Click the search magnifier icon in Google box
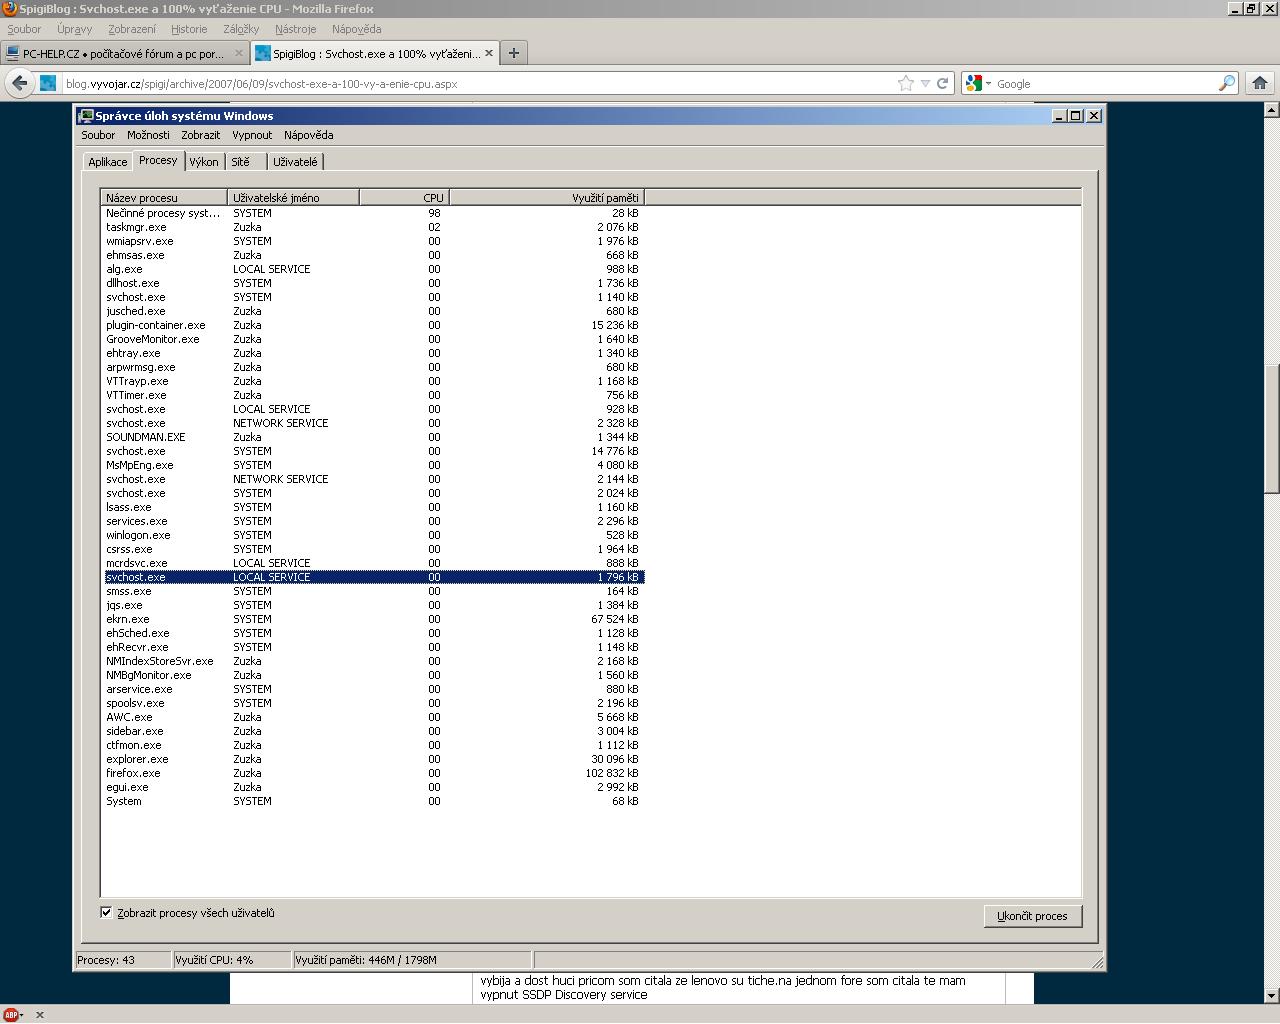The image size is (1280, 1024). (1226, 84)
